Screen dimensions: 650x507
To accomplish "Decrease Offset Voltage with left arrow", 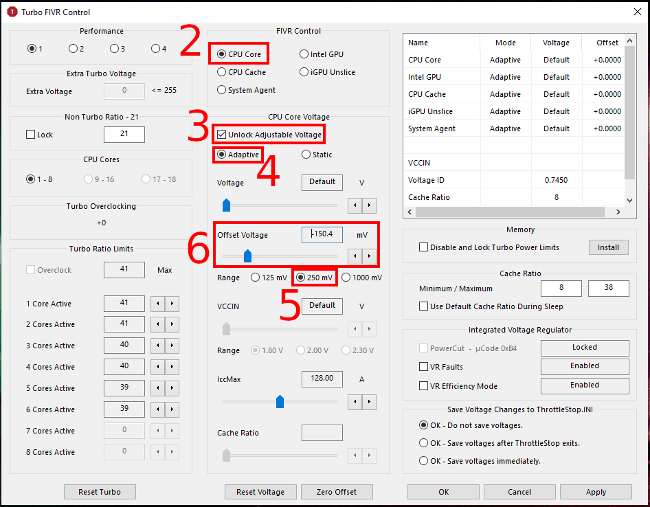I will point(355,256).
